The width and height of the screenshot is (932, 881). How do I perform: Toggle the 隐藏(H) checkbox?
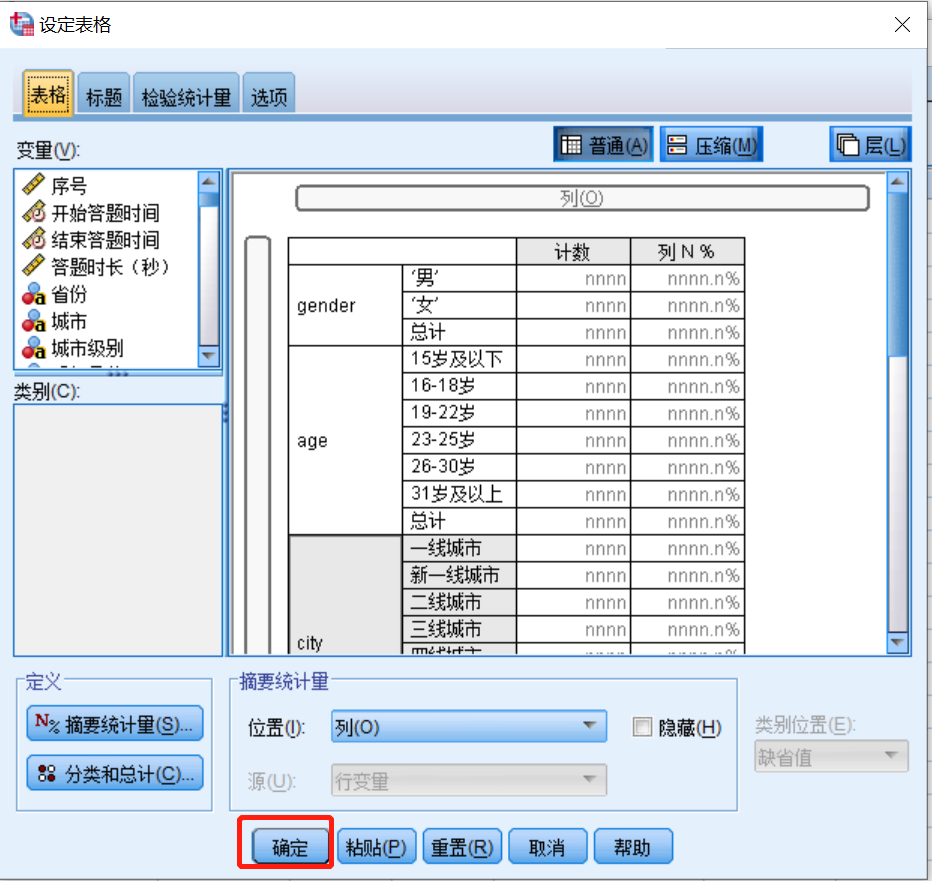coord(642,726)
